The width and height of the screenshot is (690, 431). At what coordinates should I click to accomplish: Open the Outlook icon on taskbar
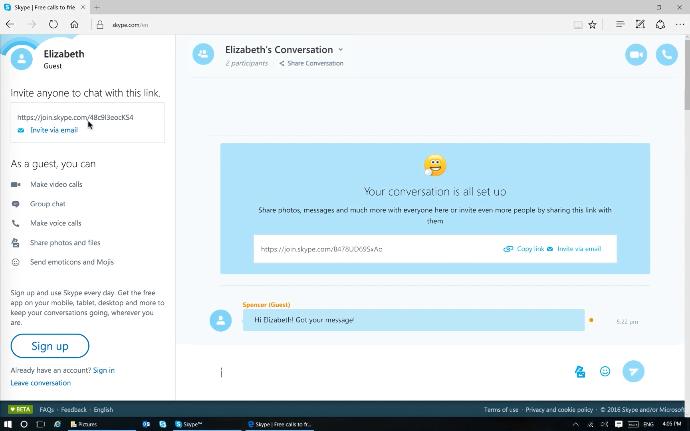point(147,424)
